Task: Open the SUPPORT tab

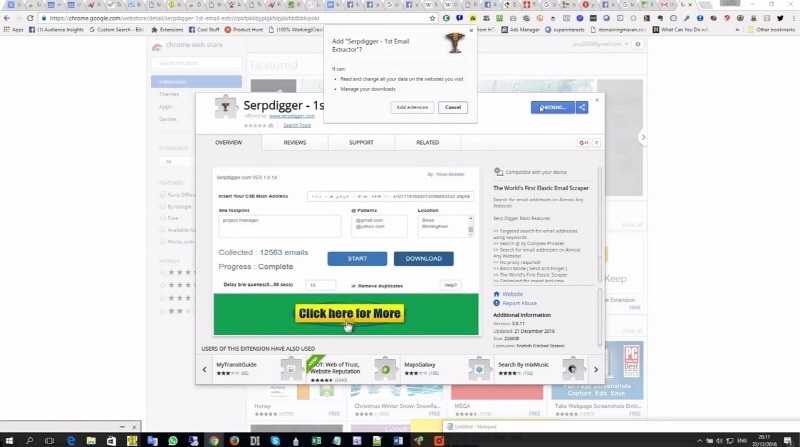Action: point(361,142)
